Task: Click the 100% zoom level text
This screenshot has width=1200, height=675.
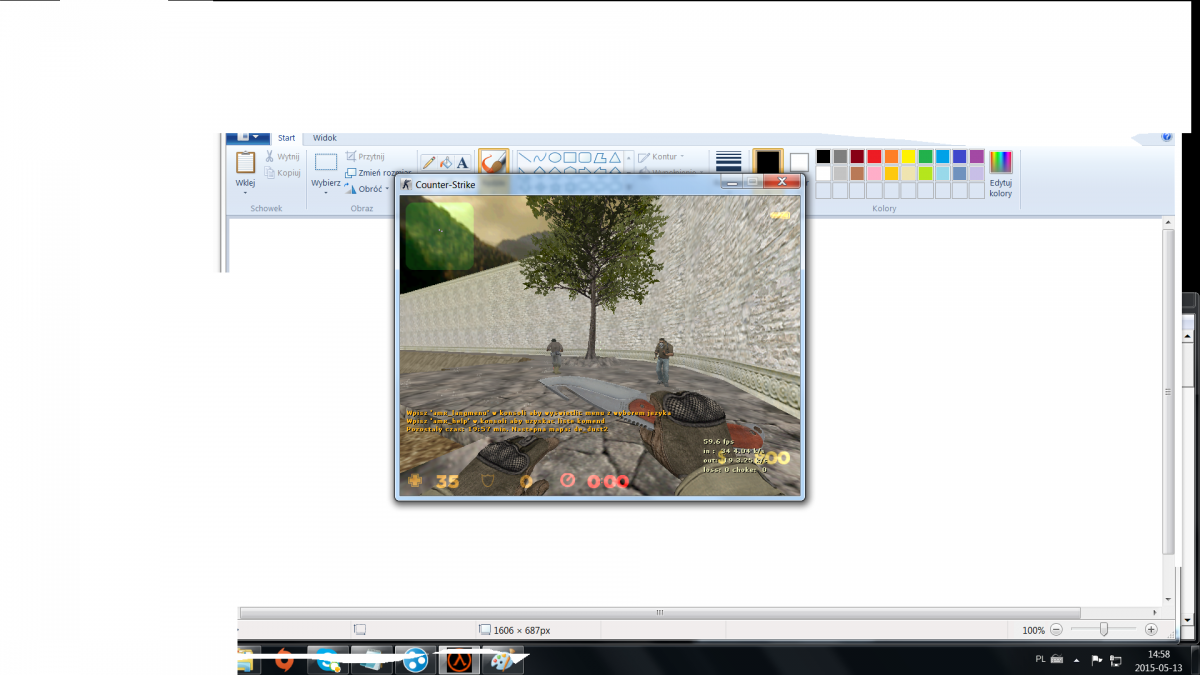Action: point(1034,630)
